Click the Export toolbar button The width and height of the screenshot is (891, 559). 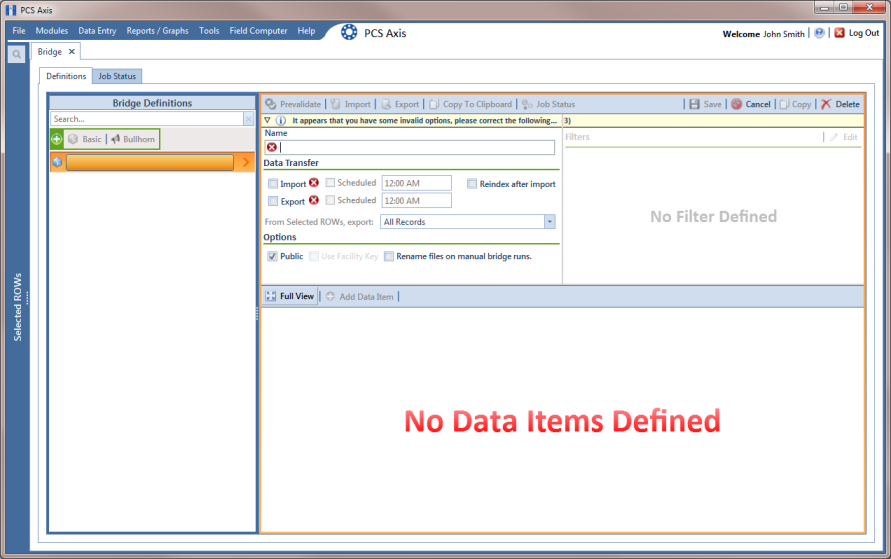[400, 104]
